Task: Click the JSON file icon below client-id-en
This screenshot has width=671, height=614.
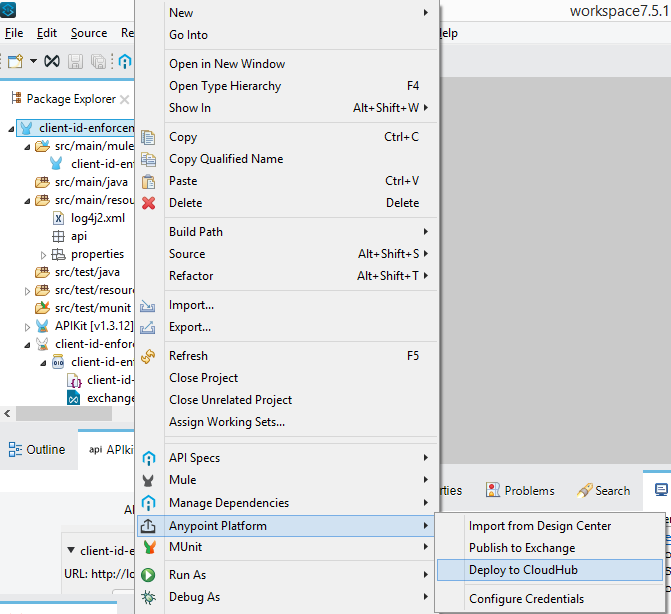Action: click(x=74, y=380)
